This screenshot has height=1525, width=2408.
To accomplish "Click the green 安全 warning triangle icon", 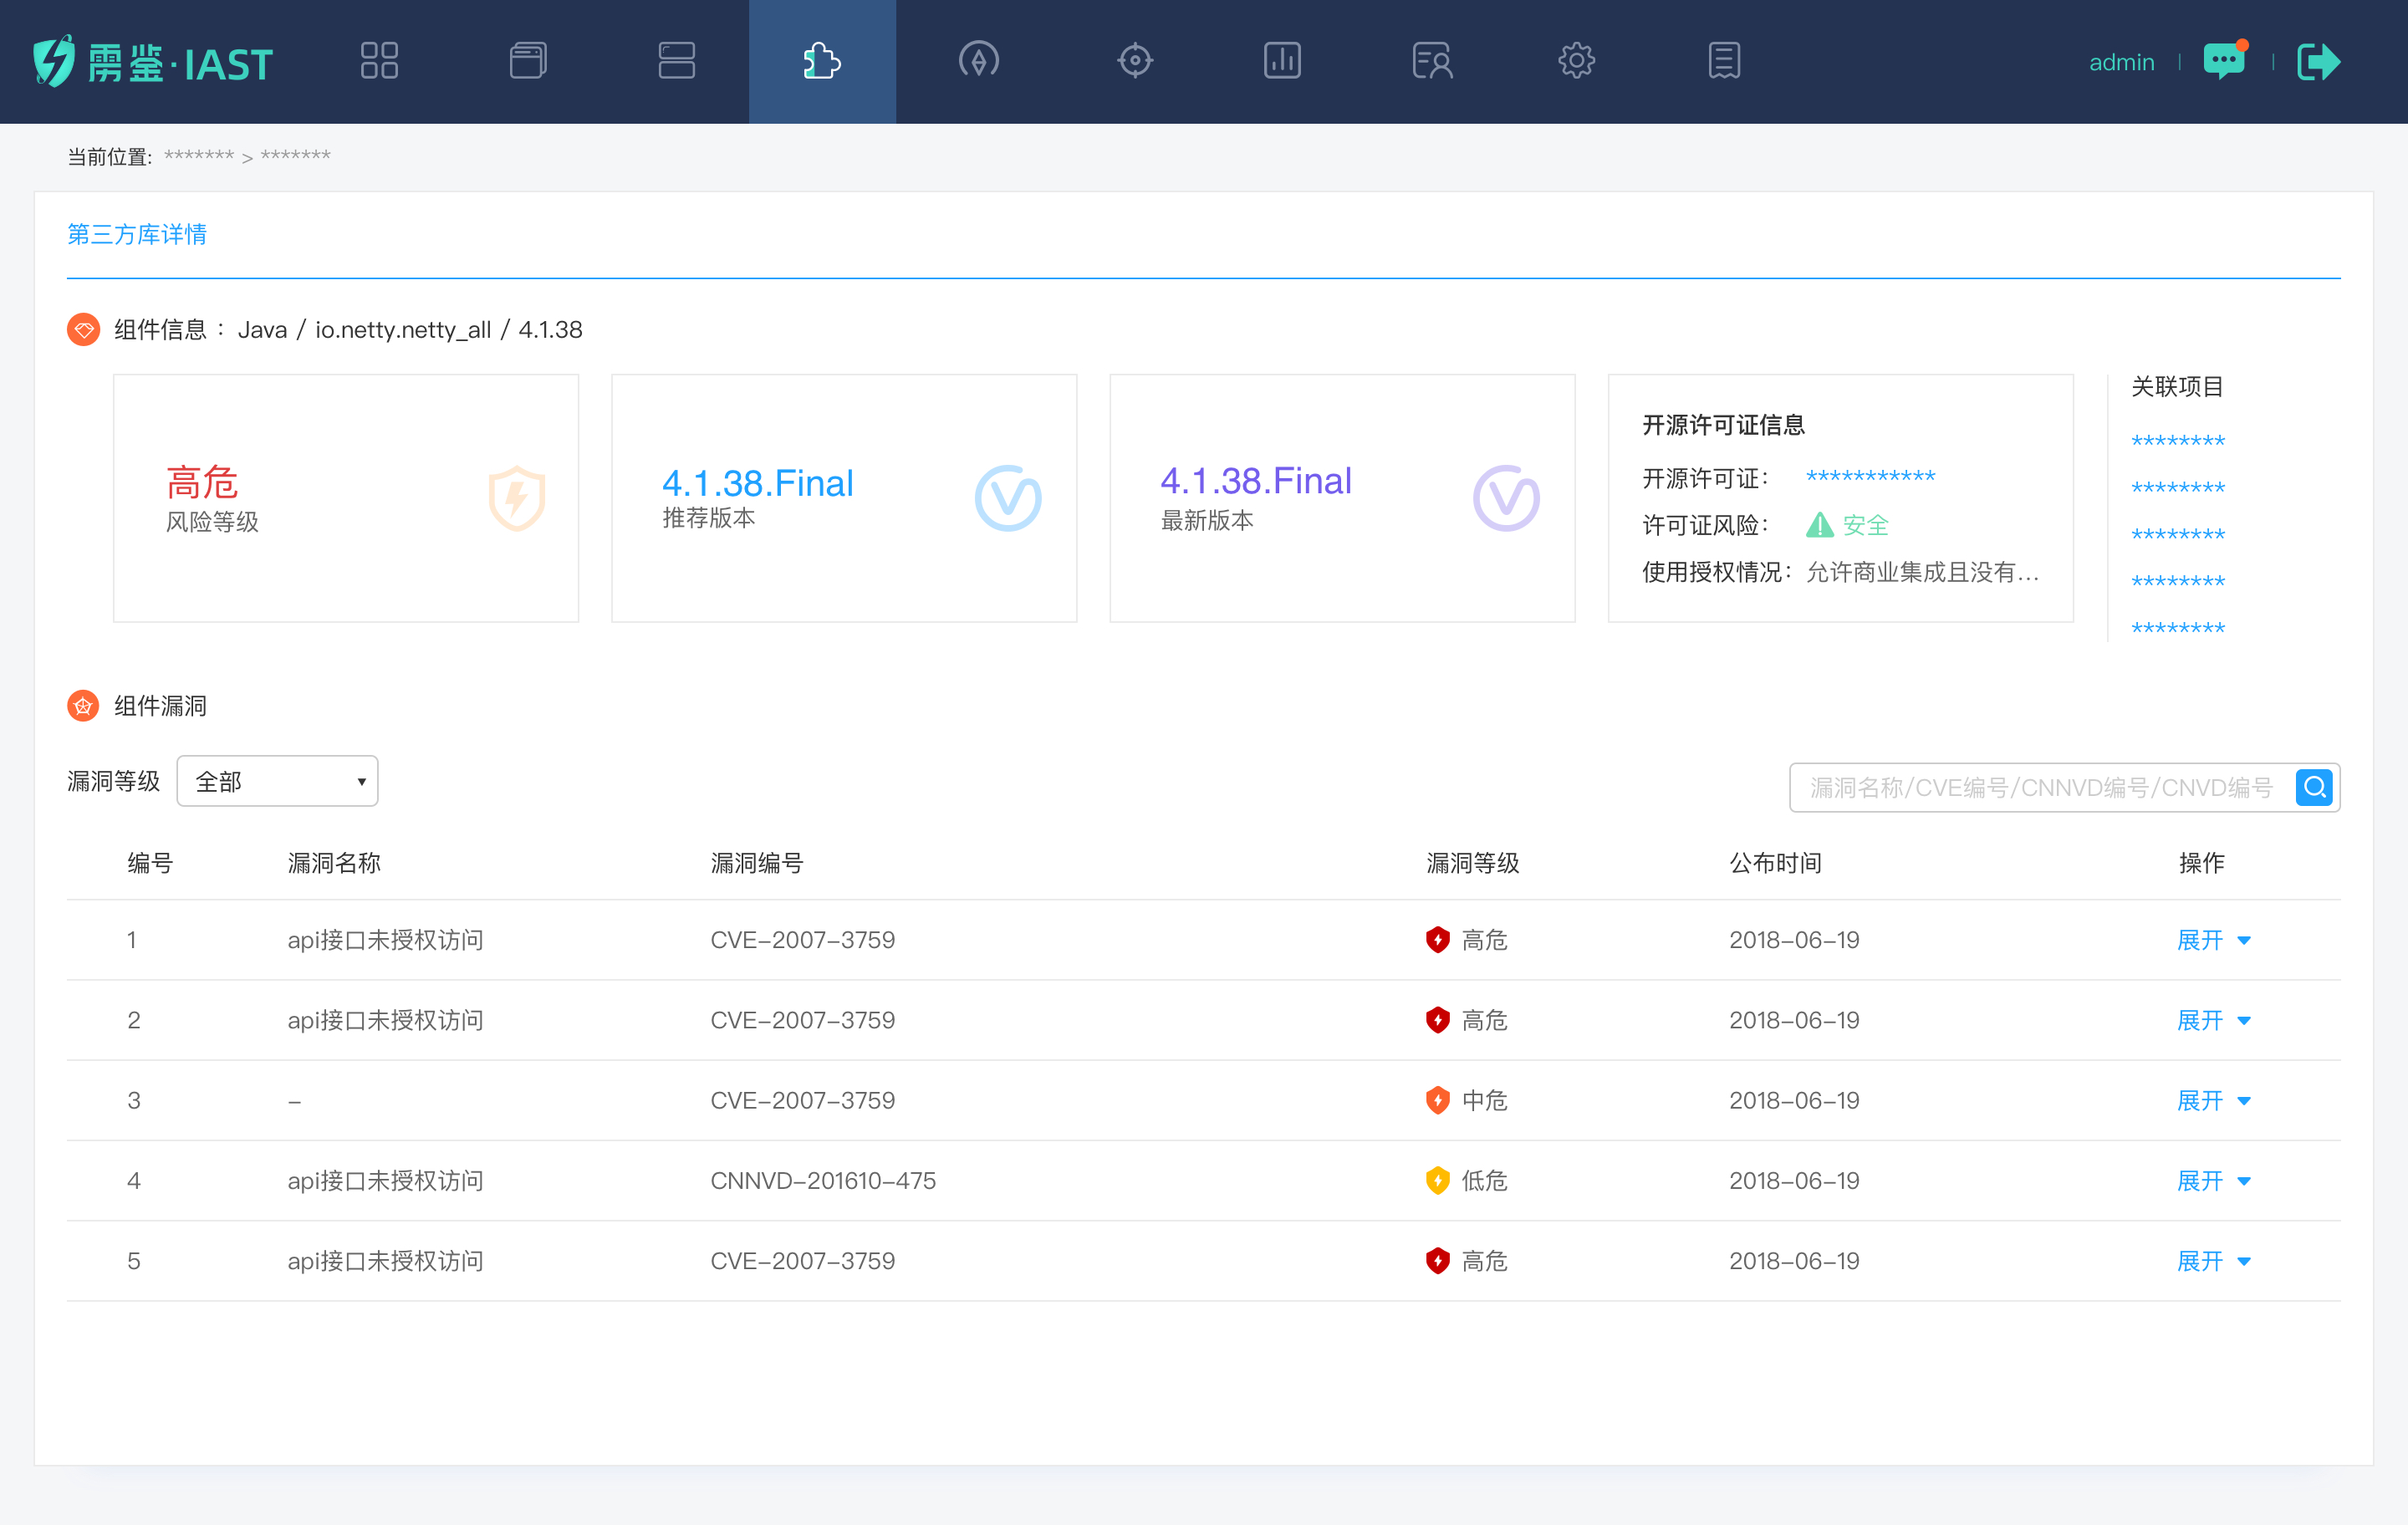I will point(1820,524).
